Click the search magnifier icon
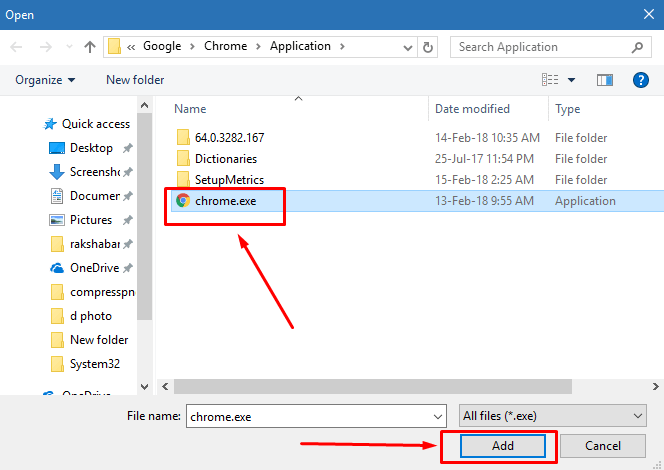The height and width of the screenshot is (470, 664). (x=637, y=47)
